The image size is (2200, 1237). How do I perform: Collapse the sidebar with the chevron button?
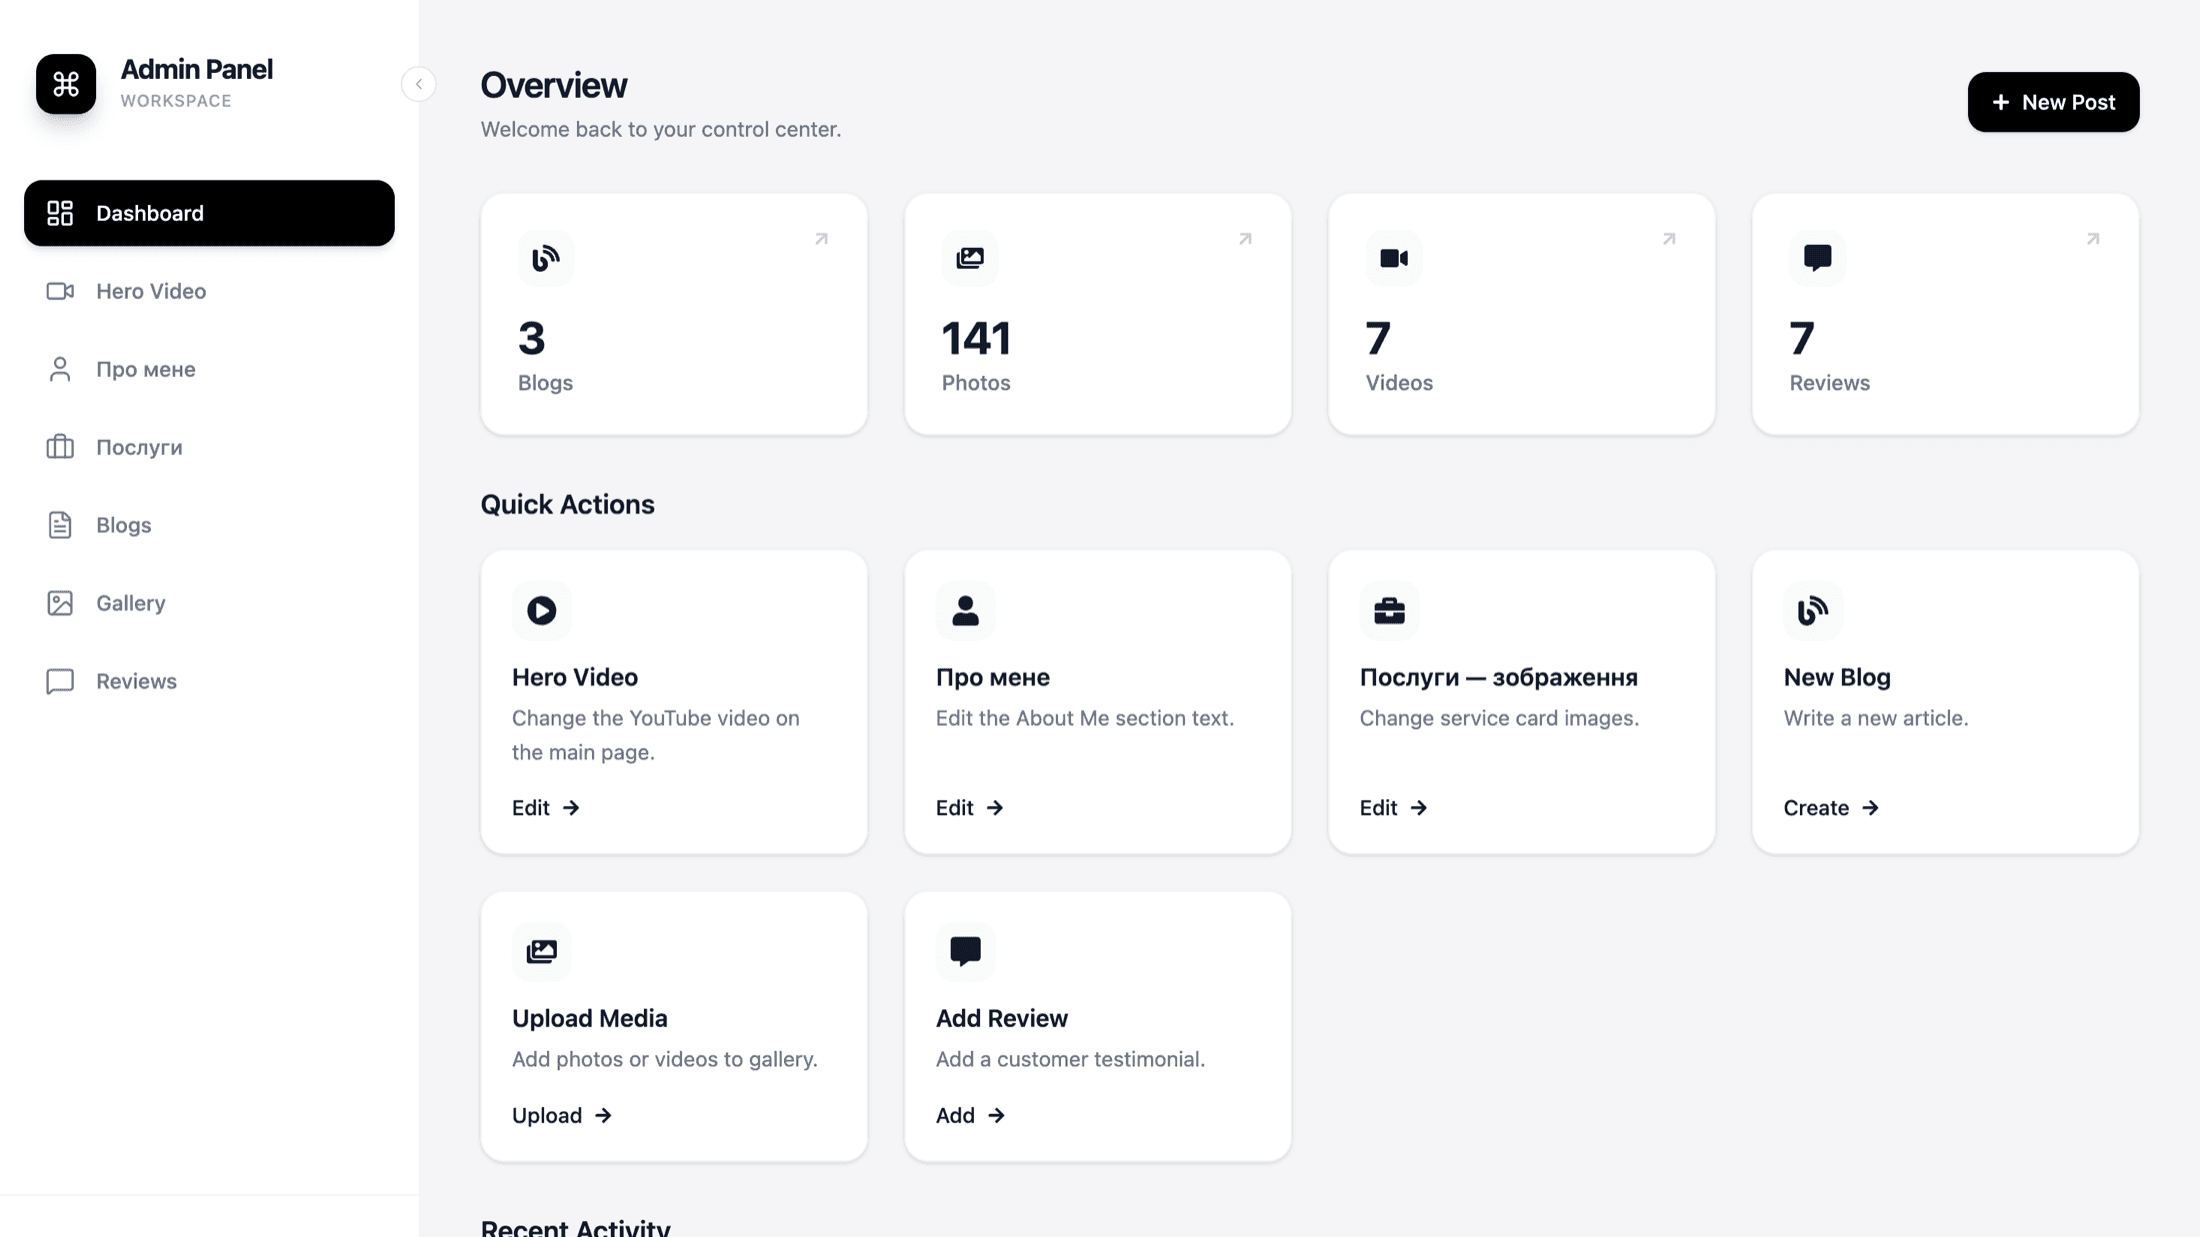pyautogui.click(x=418, y=84)
